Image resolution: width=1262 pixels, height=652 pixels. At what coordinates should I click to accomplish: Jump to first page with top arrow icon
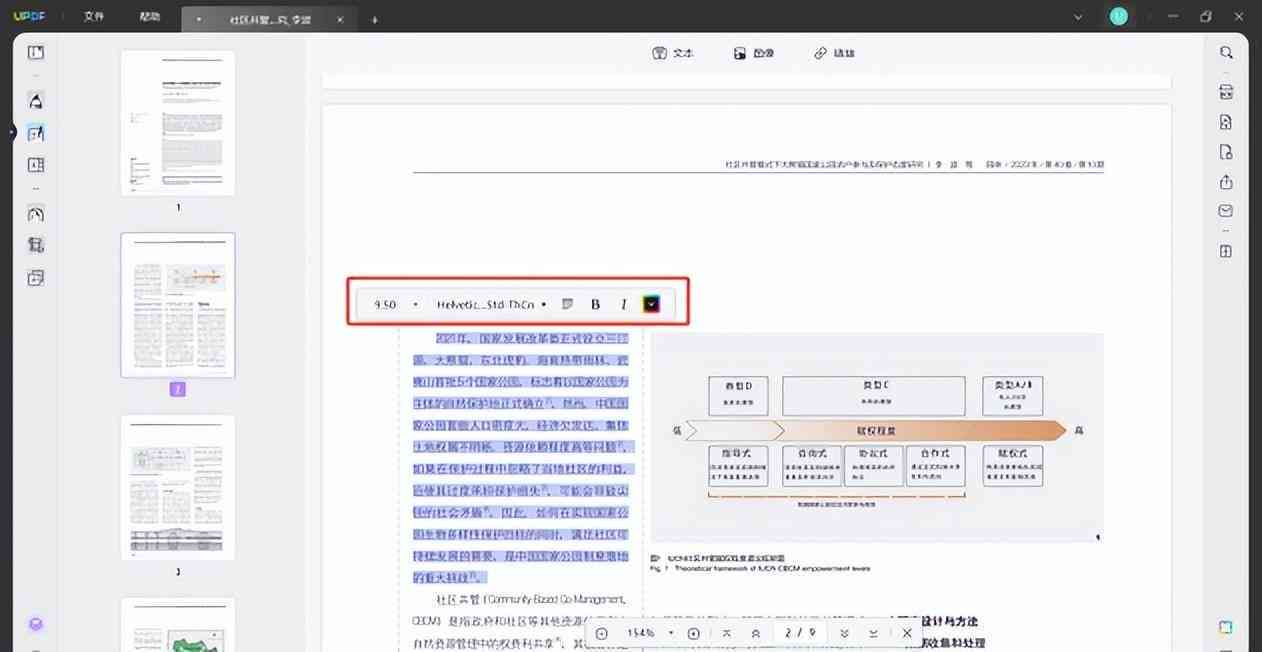pos(727,633)
